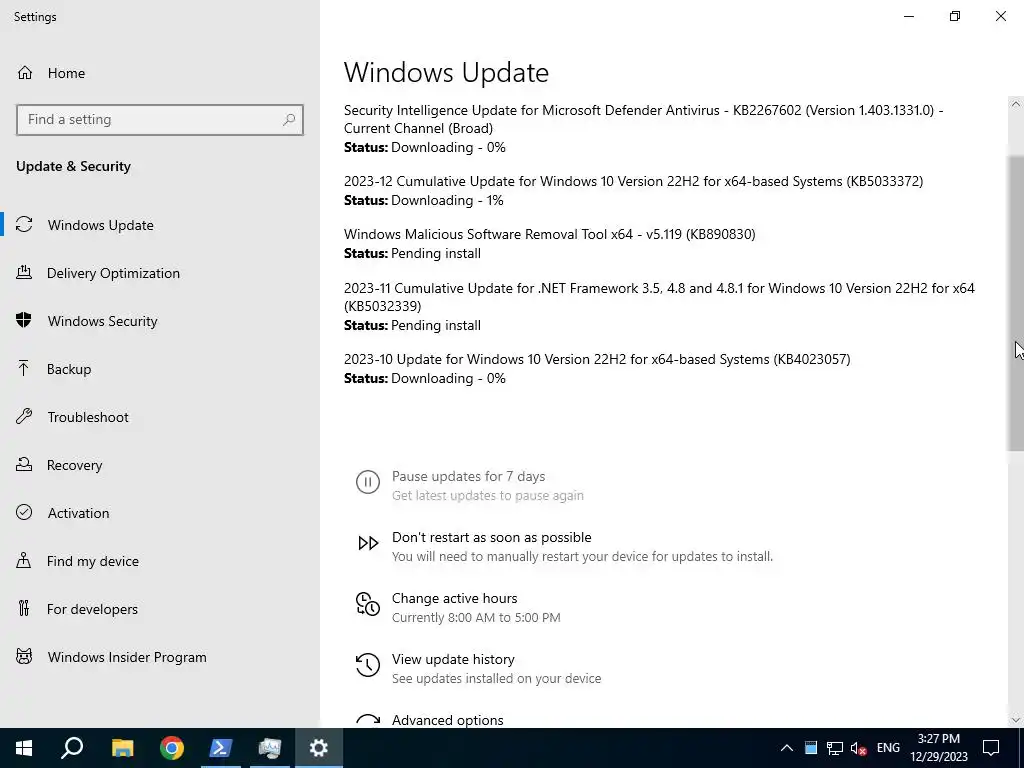This screenshot has width=1024, height=768.
Task: Click the search magnifier in Find a setting
Action: (289, 120)
